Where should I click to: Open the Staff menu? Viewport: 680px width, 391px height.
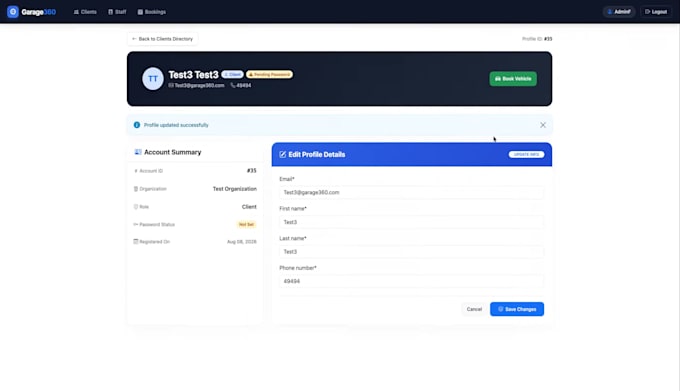point(117,12)
